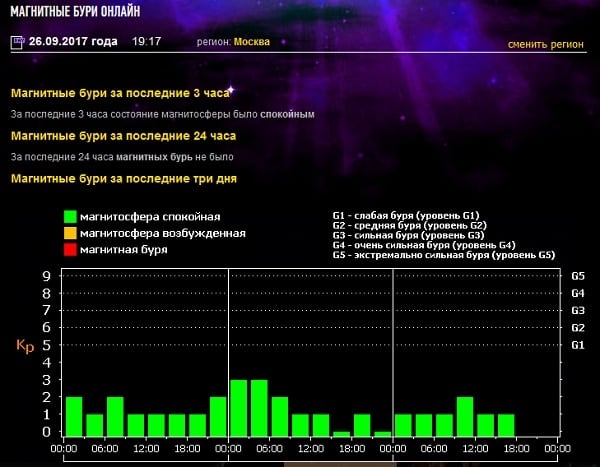Click the date "26.09.2017 года"
Viewport: 600px width, 467px height.
click(x=73, y=42)
